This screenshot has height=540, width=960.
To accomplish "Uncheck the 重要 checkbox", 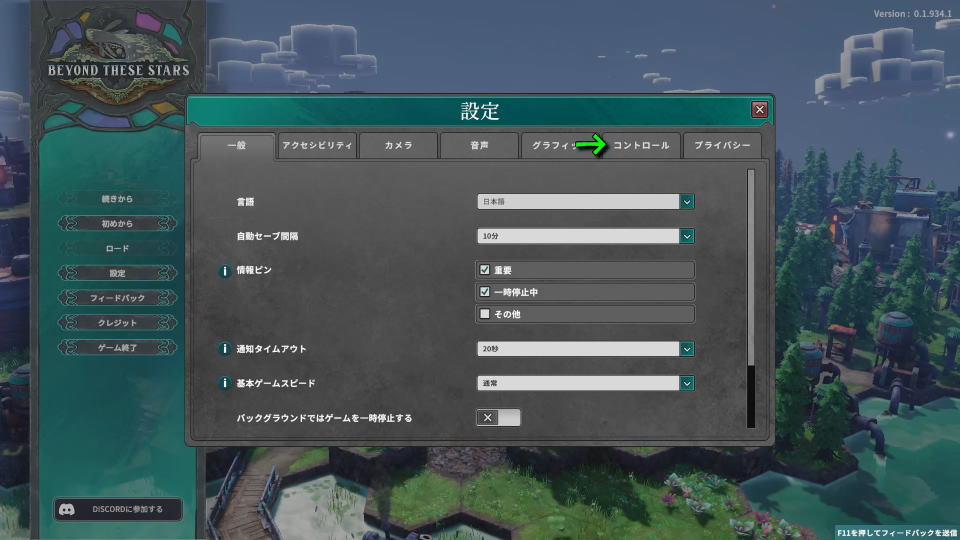I will (x=485, y=269).
